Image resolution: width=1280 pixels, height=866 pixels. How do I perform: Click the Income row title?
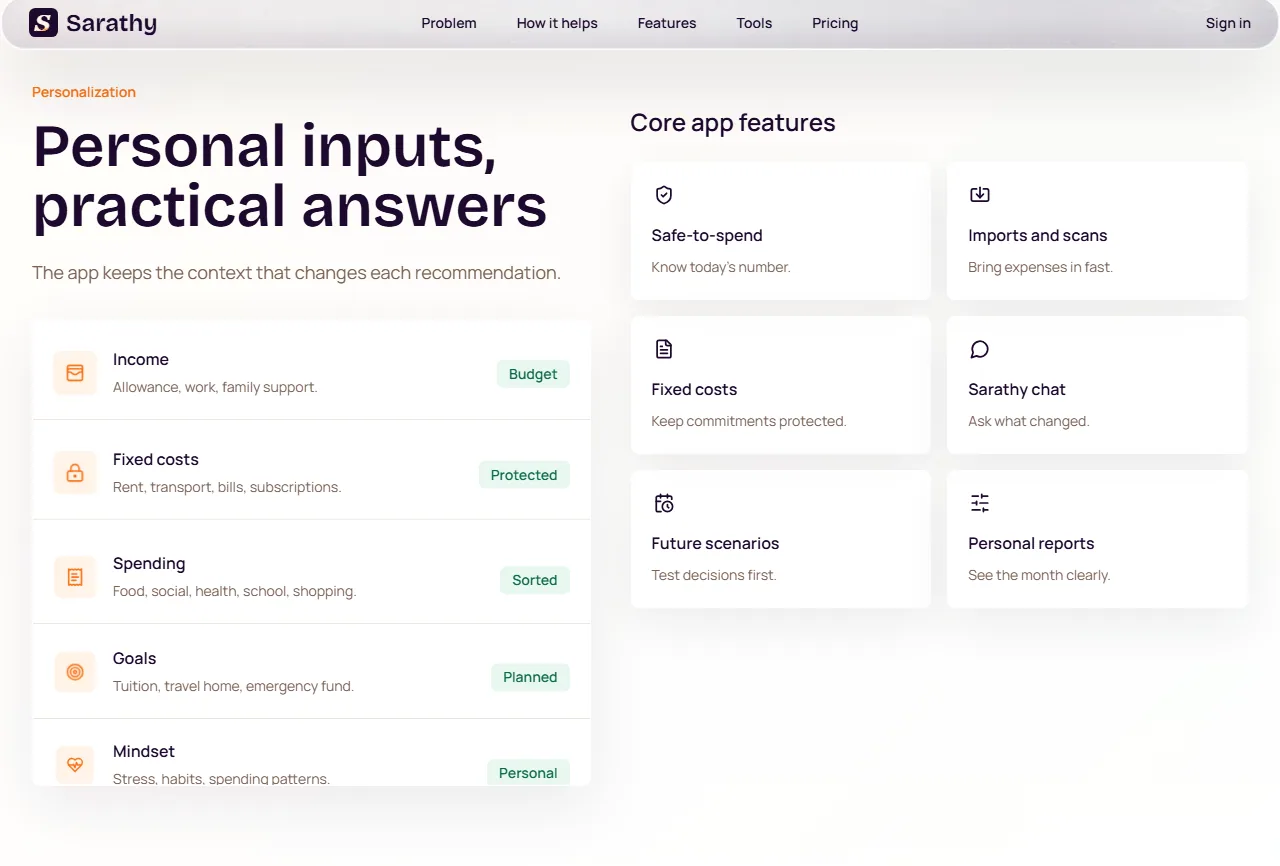[141, 359]
